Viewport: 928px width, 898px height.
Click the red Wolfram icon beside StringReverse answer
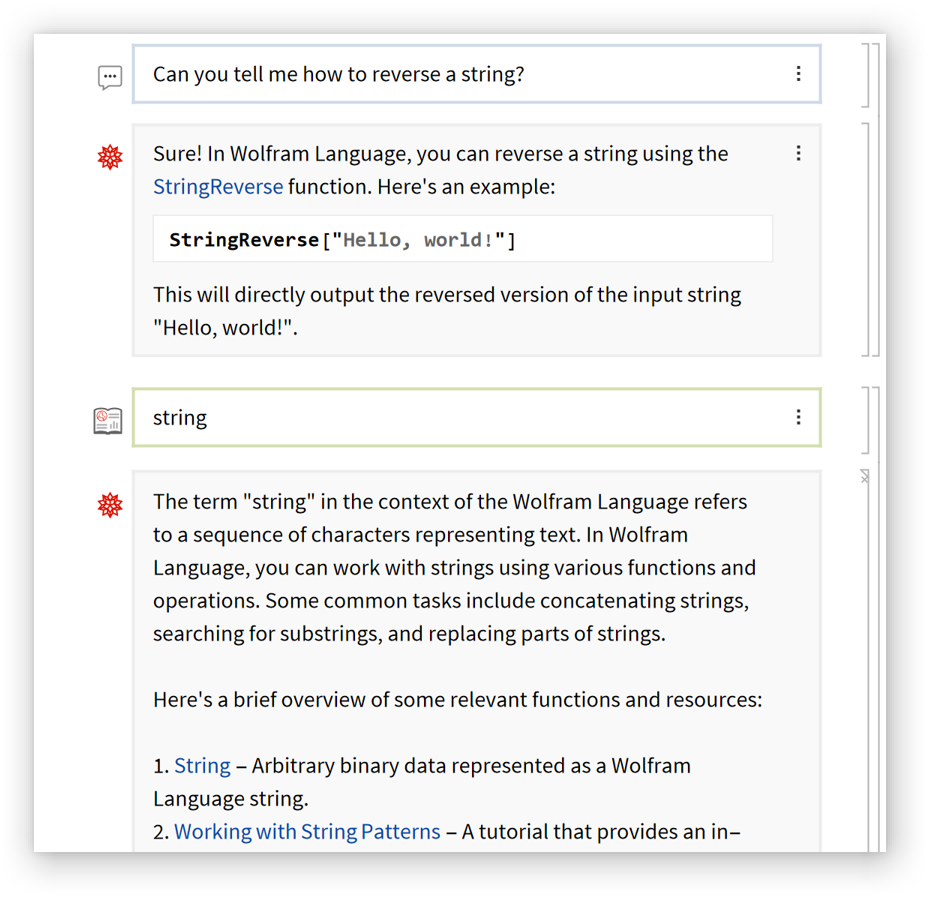110,157
